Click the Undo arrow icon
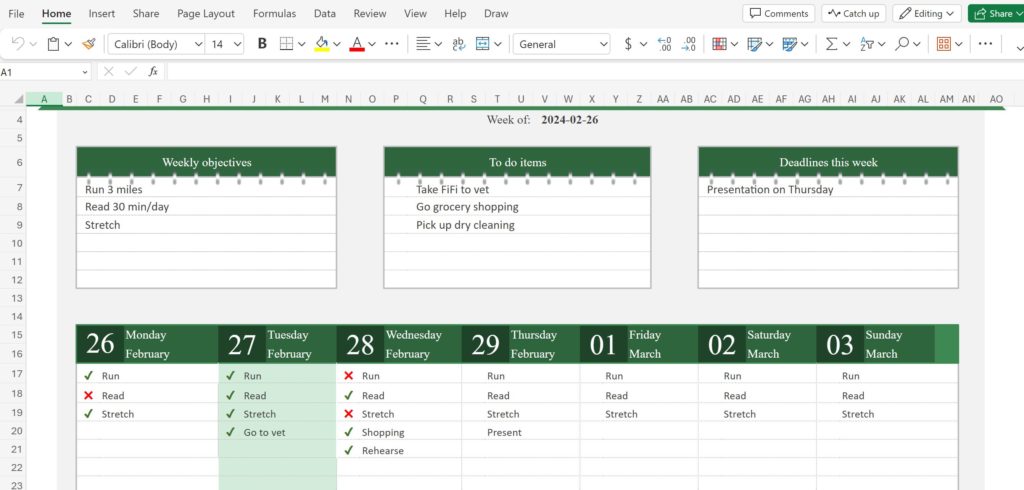Viewport: 1024px width, 490px height. (x=18, y=44)
